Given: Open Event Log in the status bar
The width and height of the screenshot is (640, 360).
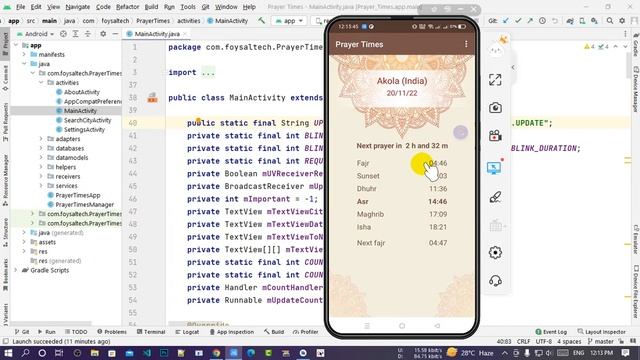Looking at the screenshot, I should point(551,332).
